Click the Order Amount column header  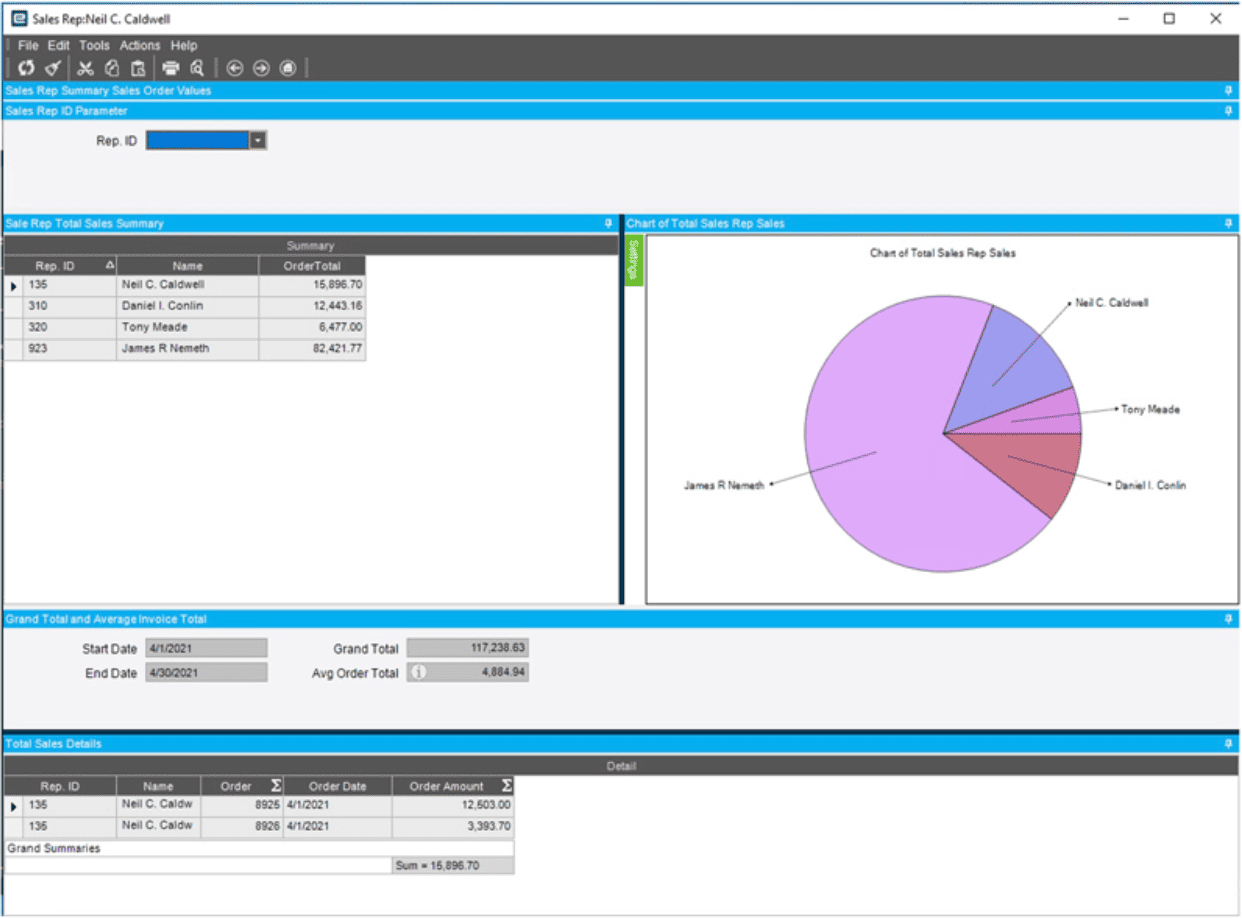coord(454,786)
